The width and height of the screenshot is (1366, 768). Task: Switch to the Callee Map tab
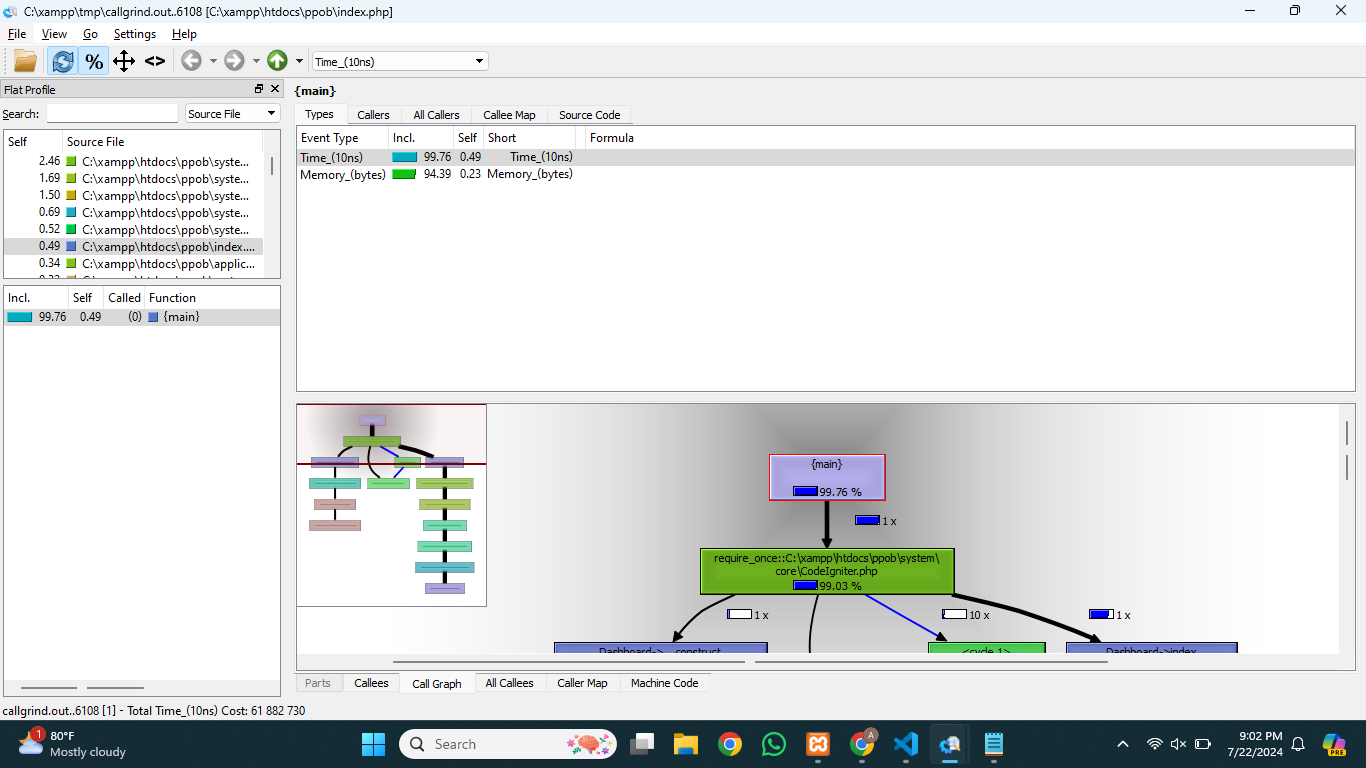[x=509, y=115]
